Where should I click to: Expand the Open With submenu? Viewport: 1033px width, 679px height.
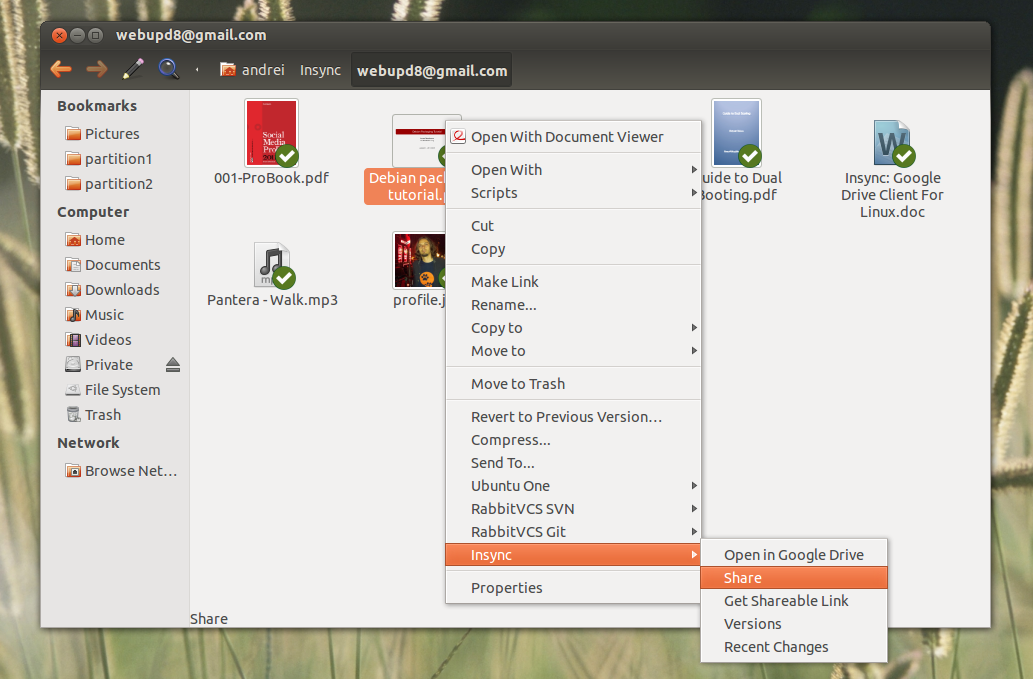(573, 170)
